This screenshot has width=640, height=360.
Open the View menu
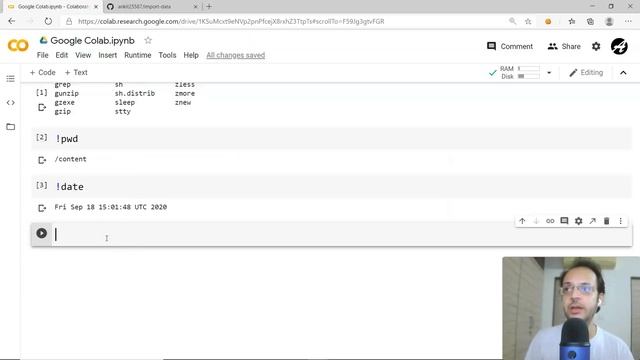83,55
